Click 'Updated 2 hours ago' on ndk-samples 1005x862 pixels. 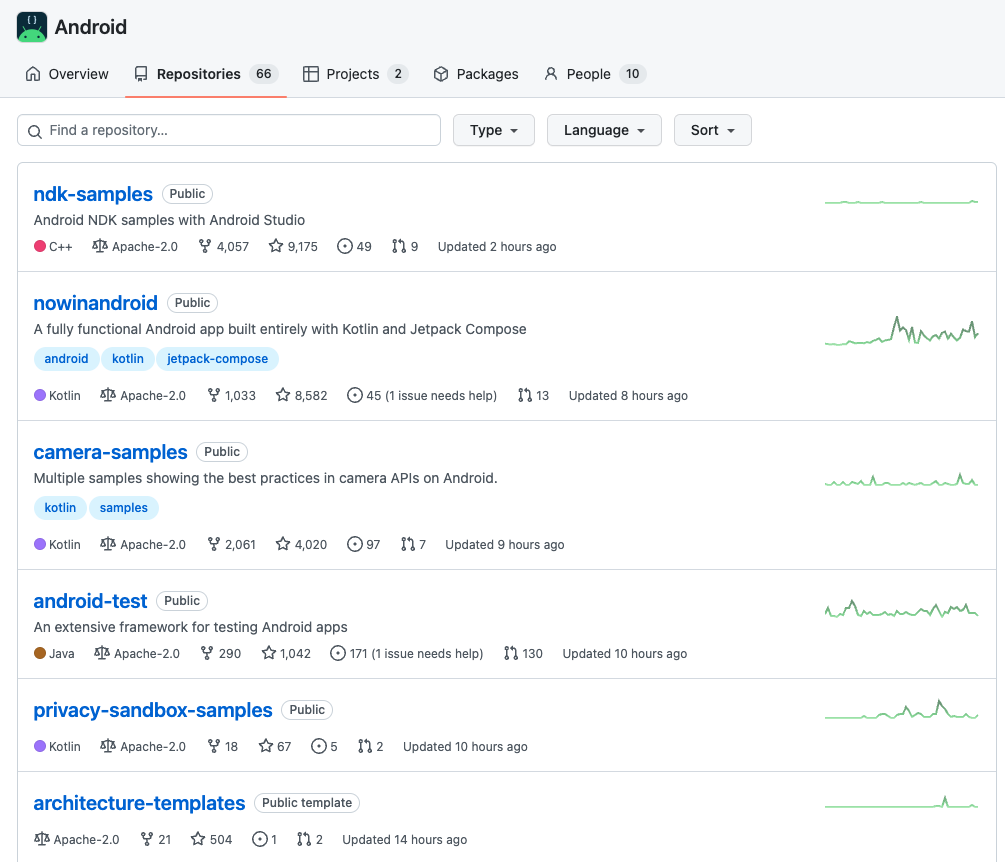pyautogui.click(x=497, y=247)
